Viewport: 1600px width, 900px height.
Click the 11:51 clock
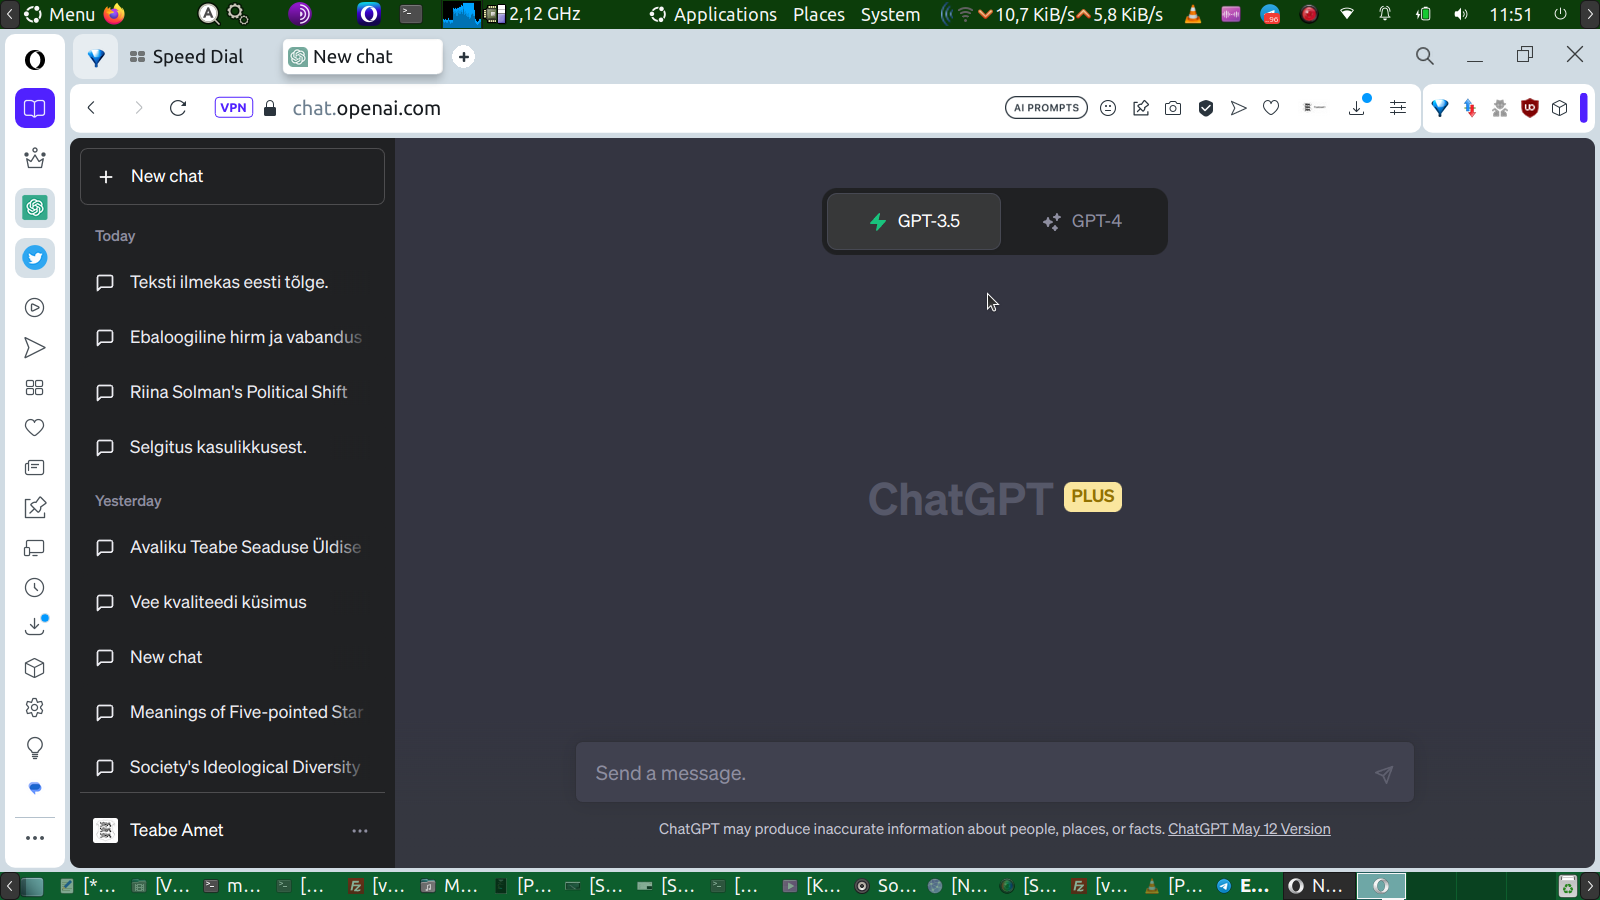1510,14
